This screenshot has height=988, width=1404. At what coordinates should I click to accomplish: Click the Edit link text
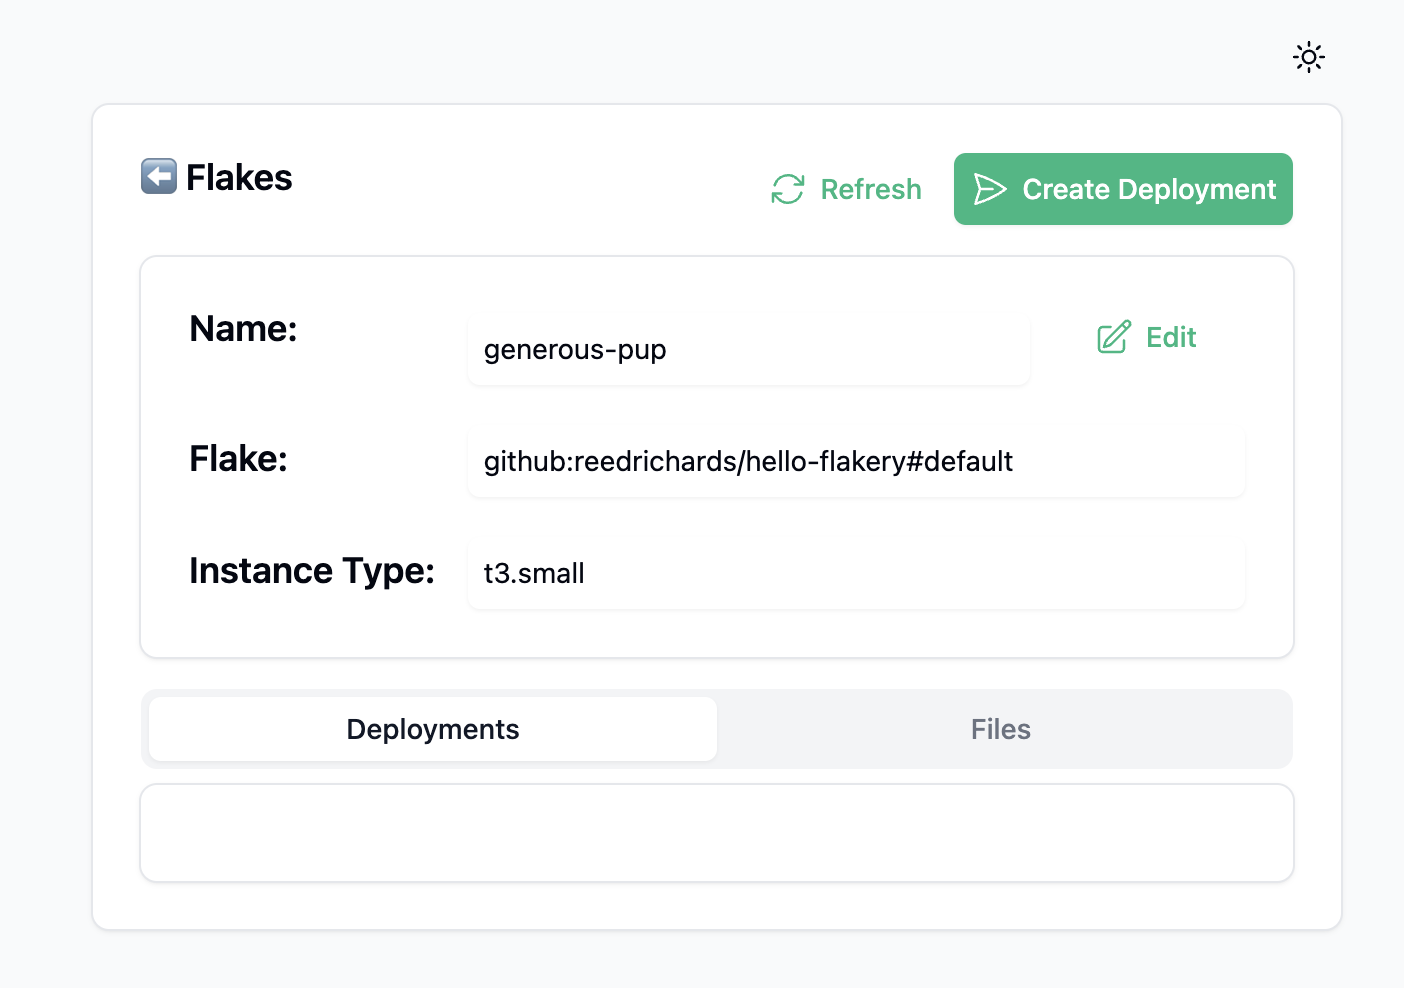click(x=1171, y=337)
